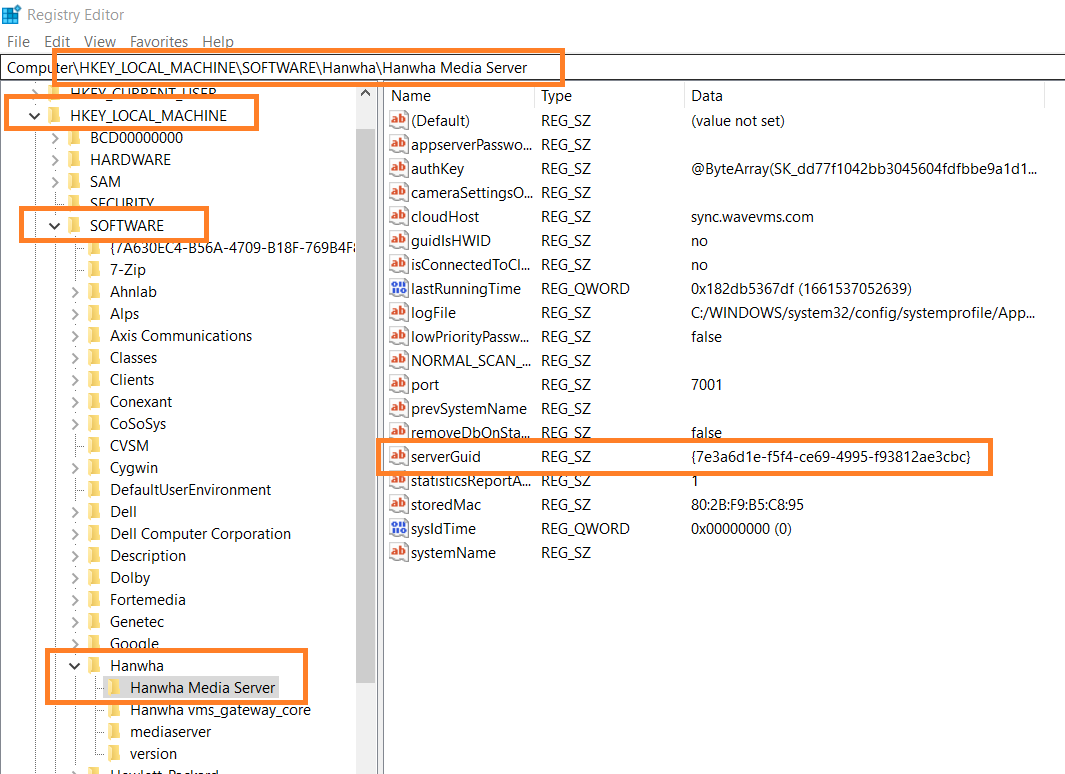Click the sysIdTime QWORD binary icon
Image resolution: width=1065 pixels, height=774 pixels.
tap(398, 528)
